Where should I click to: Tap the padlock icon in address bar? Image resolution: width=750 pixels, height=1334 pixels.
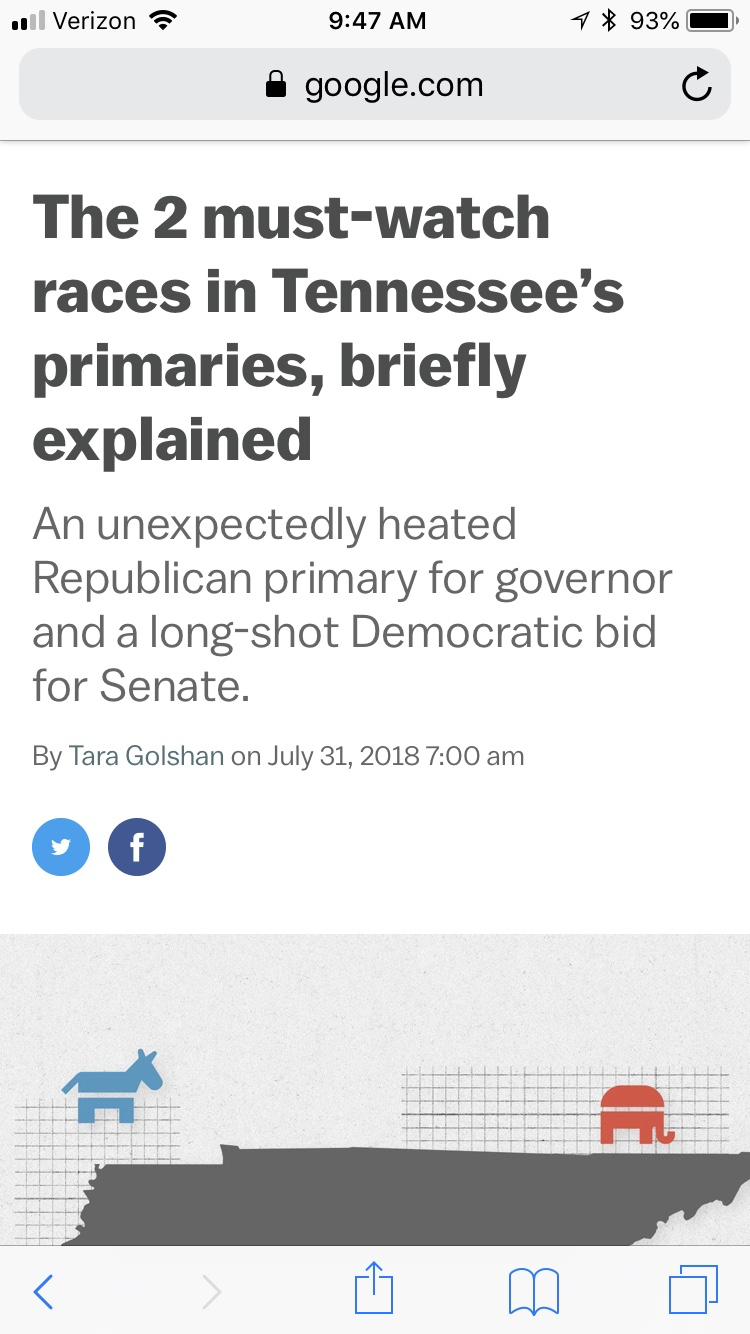point(275,86)
